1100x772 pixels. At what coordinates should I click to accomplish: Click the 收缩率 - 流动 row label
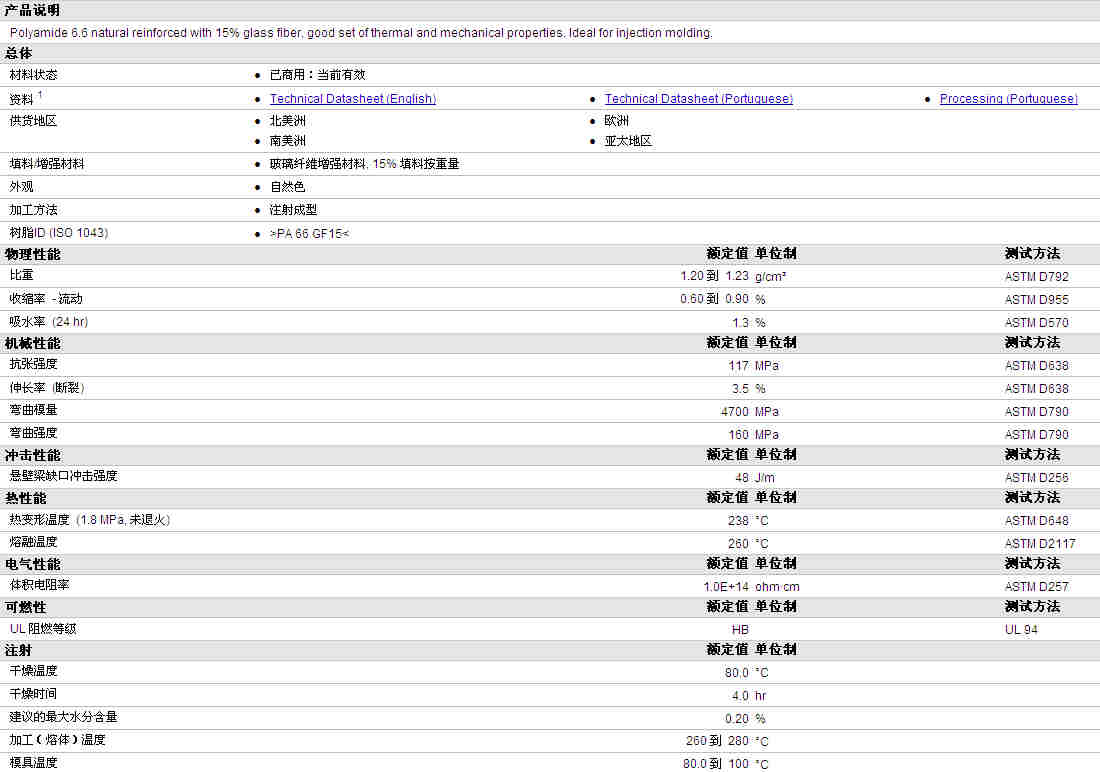[x=46, y=299]
